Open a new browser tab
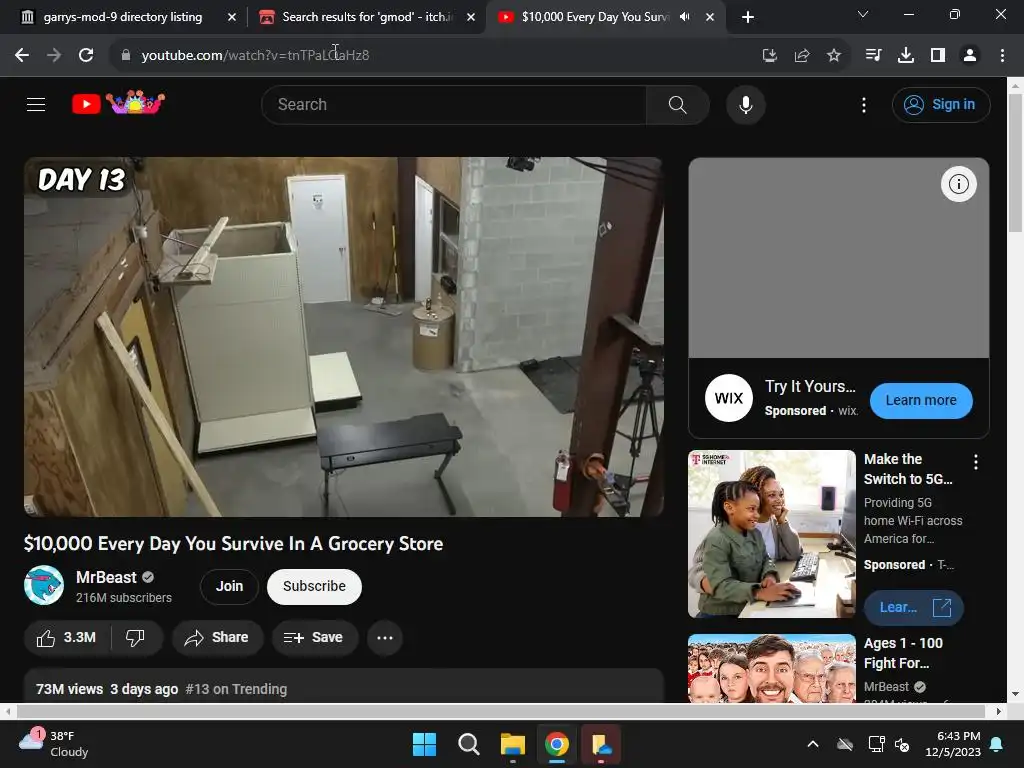 [x=748, y=17]
